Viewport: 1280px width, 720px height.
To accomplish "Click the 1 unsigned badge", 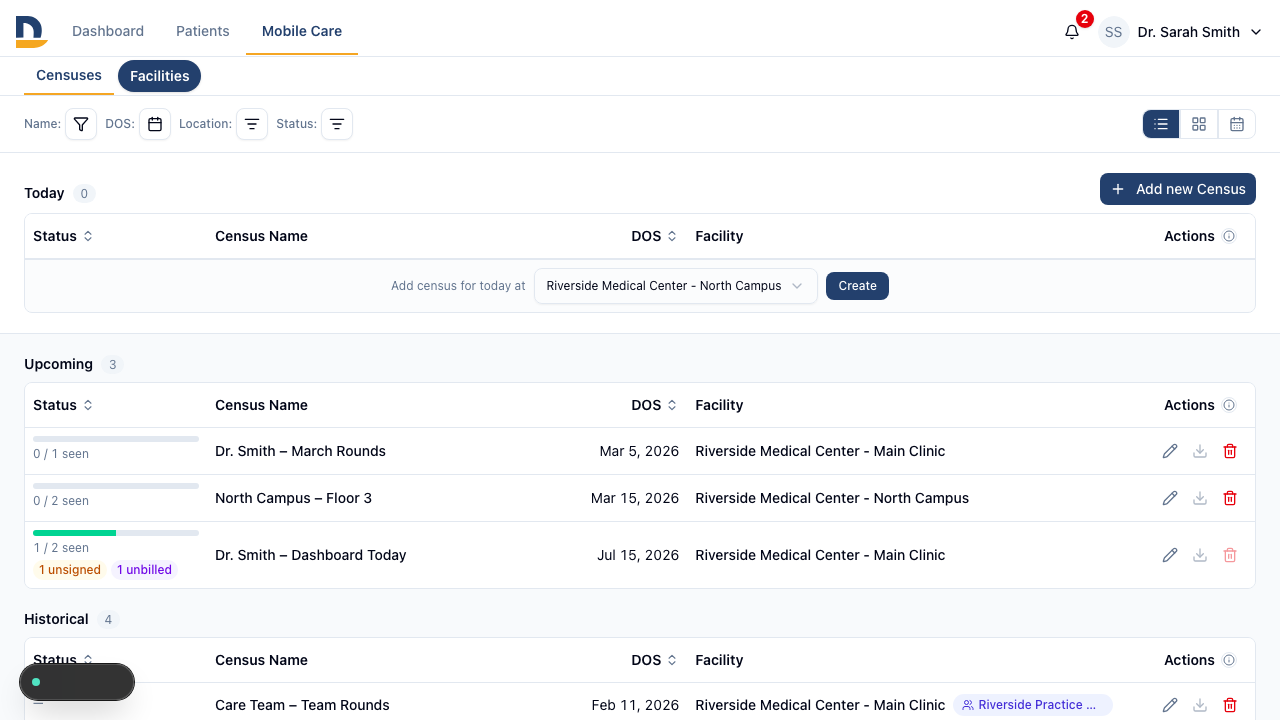I will (70, 570).
